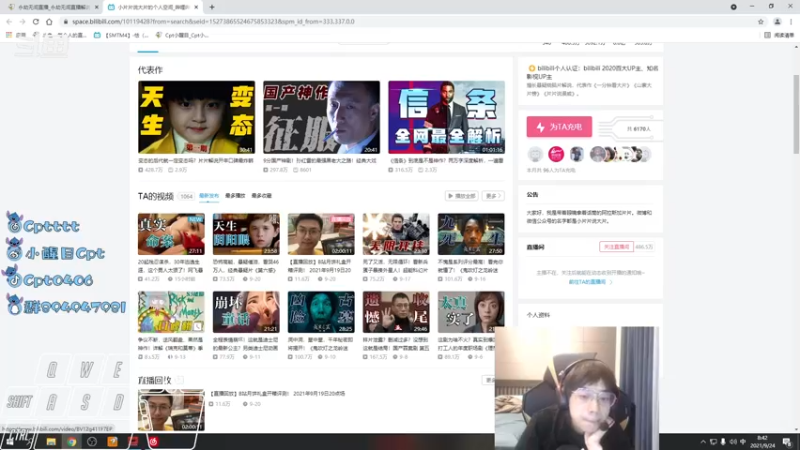Open the first gray charger avatar

pos(535,154)
